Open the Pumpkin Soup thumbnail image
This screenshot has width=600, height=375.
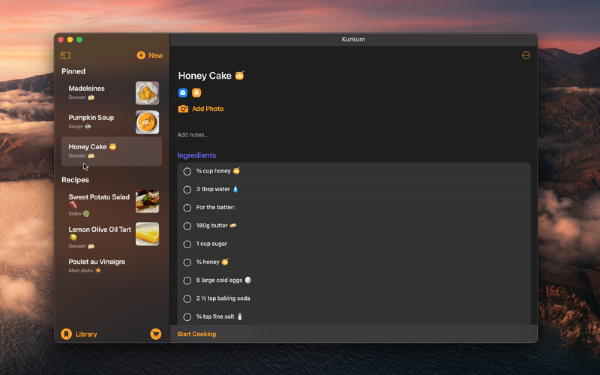coord(147,122)
